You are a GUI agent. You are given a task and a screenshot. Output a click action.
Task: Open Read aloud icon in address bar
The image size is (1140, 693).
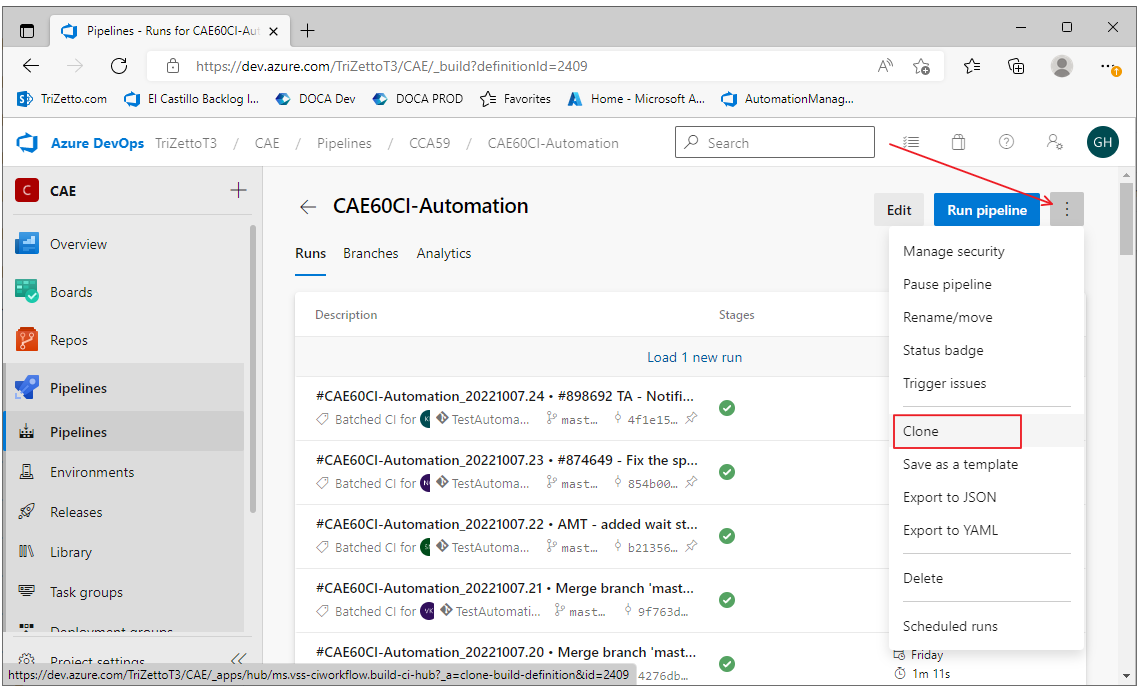tap(885, 66)
